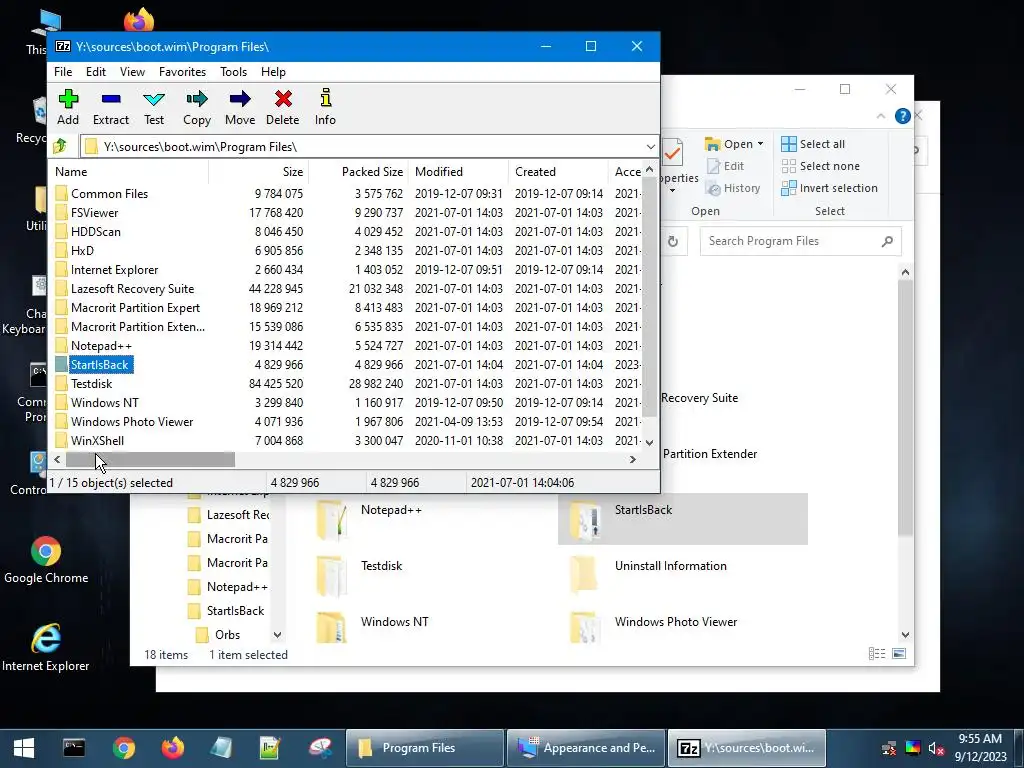Open the Internet Explorer desktop shortcut
Viewport: 1024px width, 768px height.
46,647
